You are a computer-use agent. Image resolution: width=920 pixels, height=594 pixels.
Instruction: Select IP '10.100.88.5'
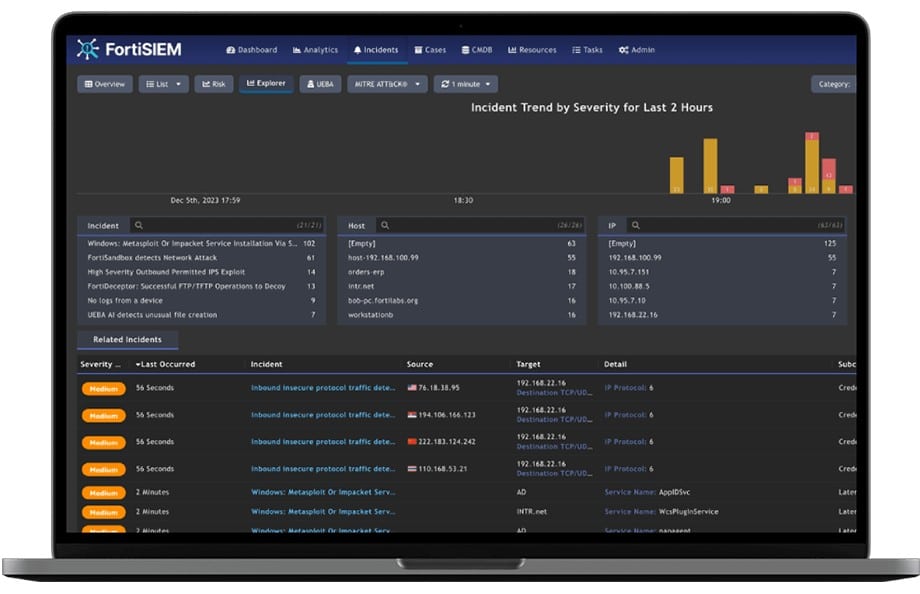(722, 286)
